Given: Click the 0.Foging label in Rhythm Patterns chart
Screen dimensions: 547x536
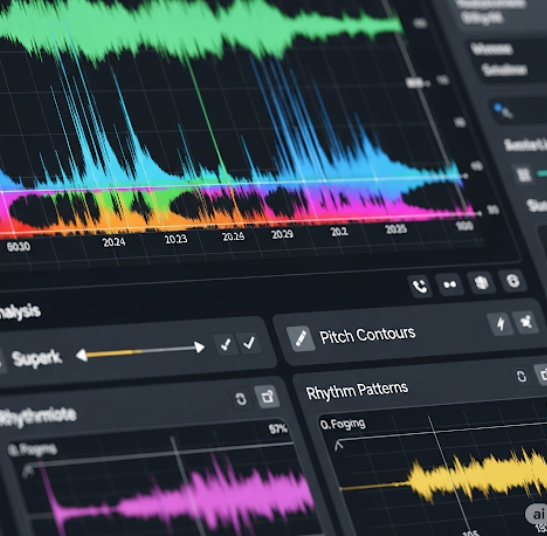Looking at the screenshot, I should coord(343,424).
